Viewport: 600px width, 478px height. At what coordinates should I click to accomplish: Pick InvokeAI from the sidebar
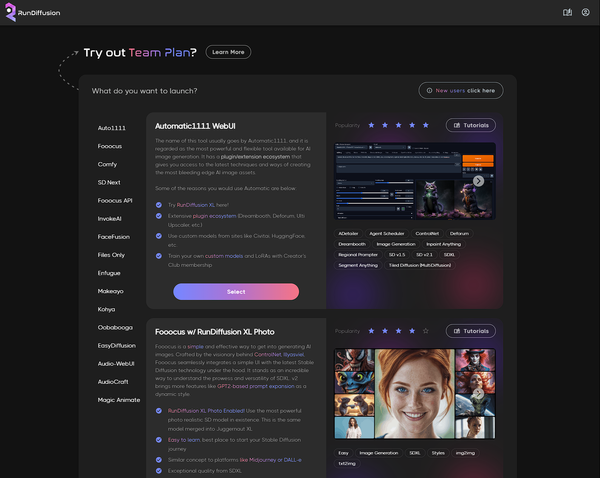tap(110, 218)
